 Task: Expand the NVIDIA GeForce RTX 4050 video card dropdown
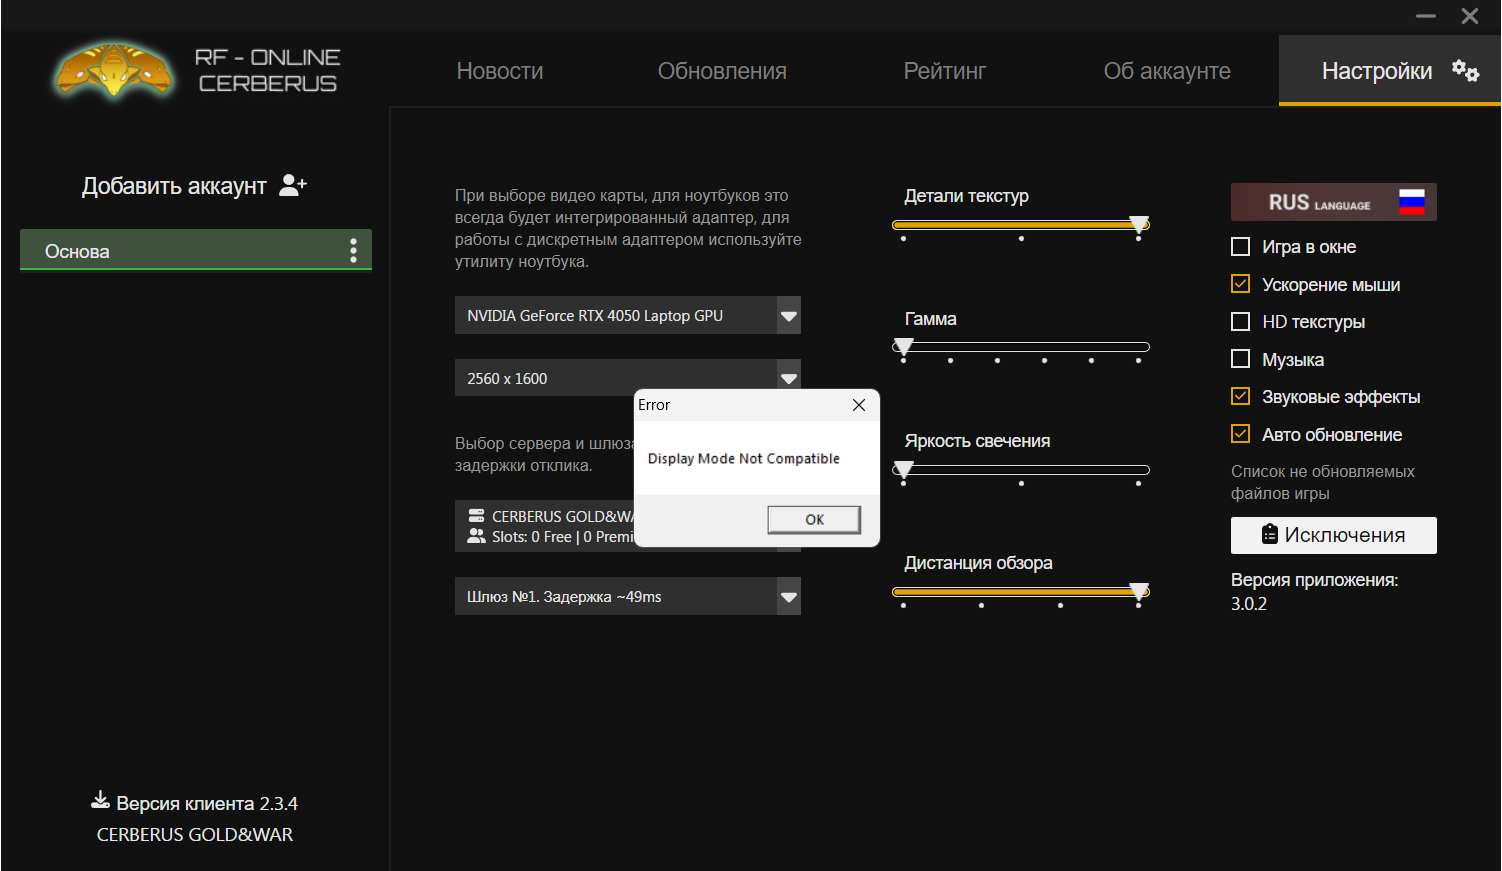coord(789,316)
